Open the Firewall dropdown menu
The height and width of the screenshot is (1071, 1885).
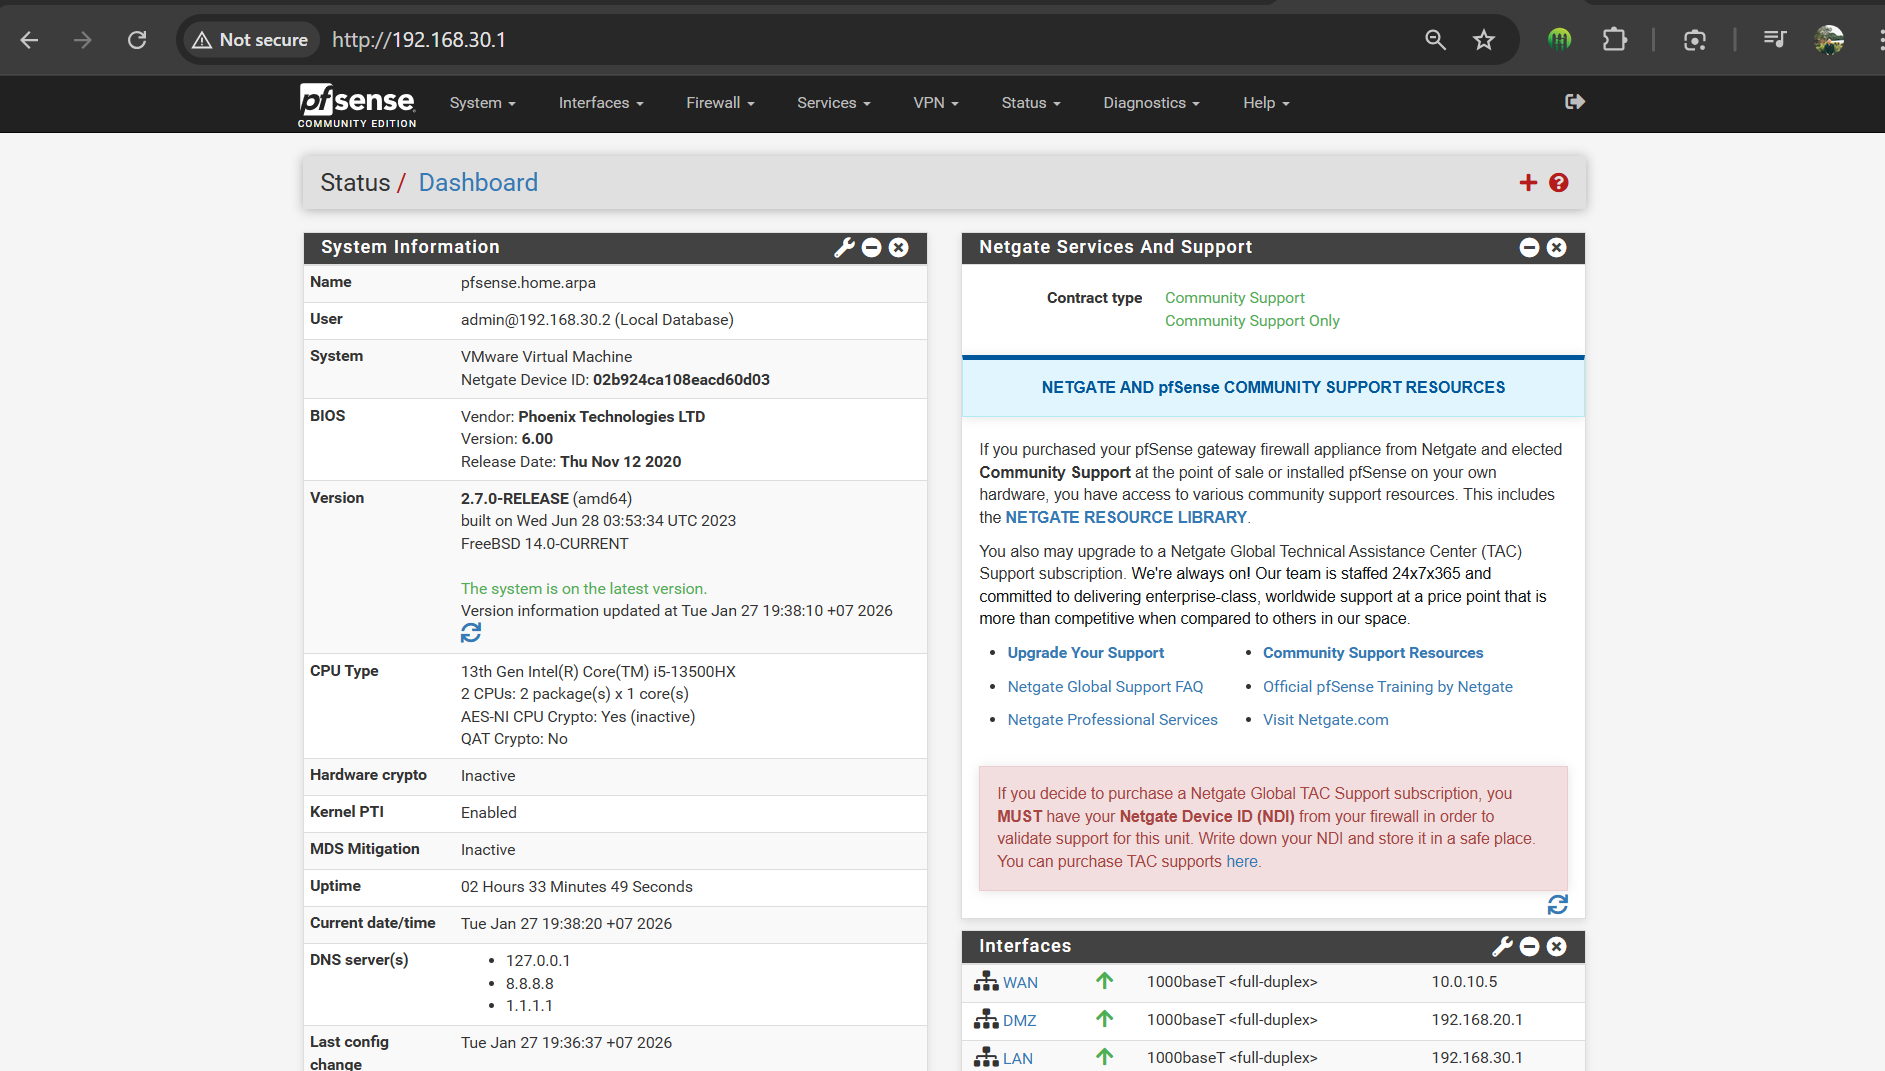720,103
